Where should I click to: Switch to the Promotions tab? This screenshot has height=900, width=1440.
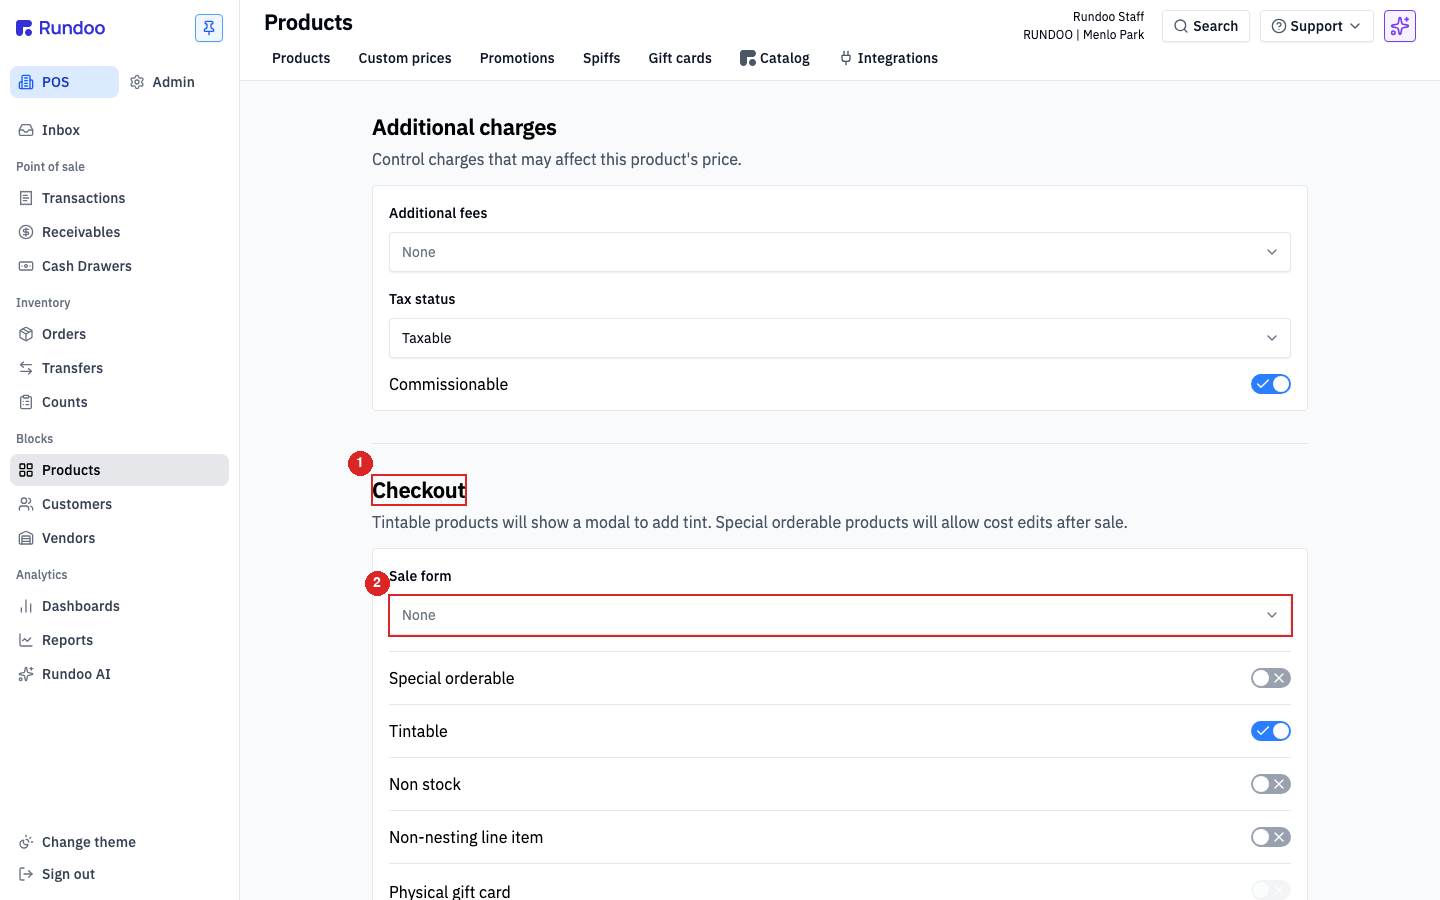[x=517, y=58]
